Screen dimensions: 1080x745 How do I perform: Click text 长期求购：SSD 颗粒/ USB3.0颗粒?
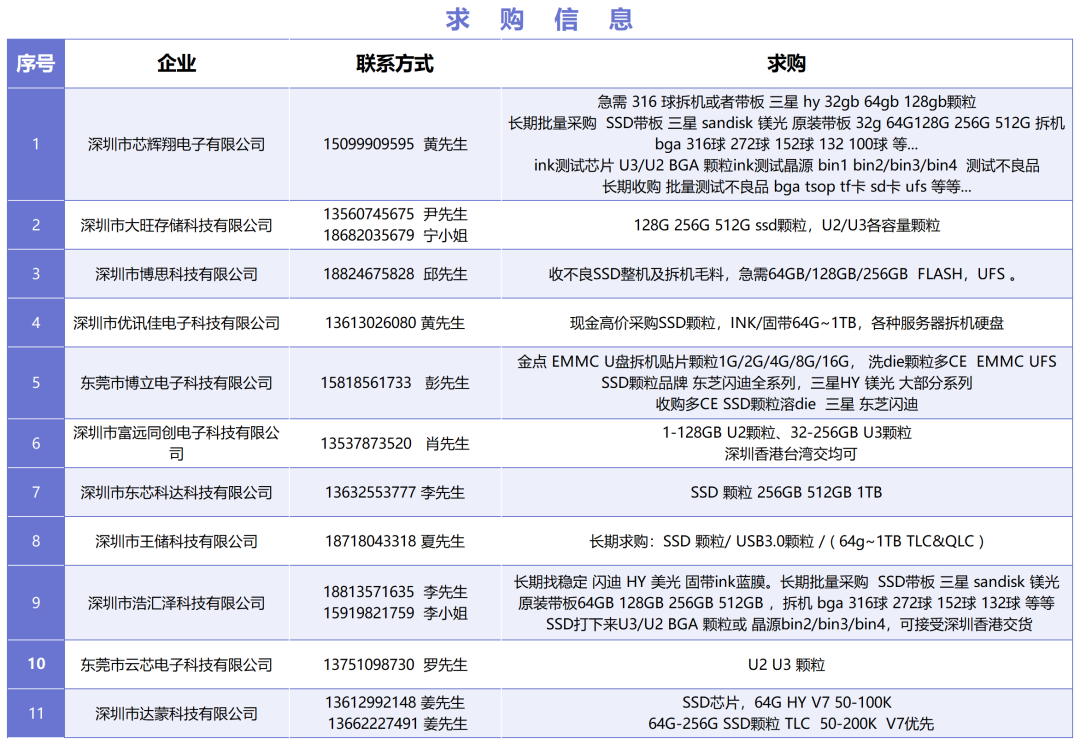click(702, 542)
